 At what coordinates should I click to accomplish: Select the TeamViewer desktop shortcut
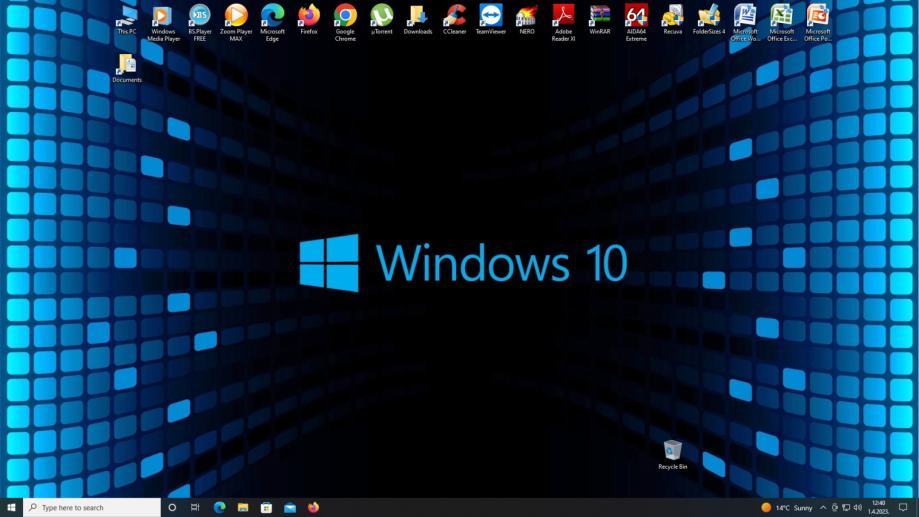(491, 20)
